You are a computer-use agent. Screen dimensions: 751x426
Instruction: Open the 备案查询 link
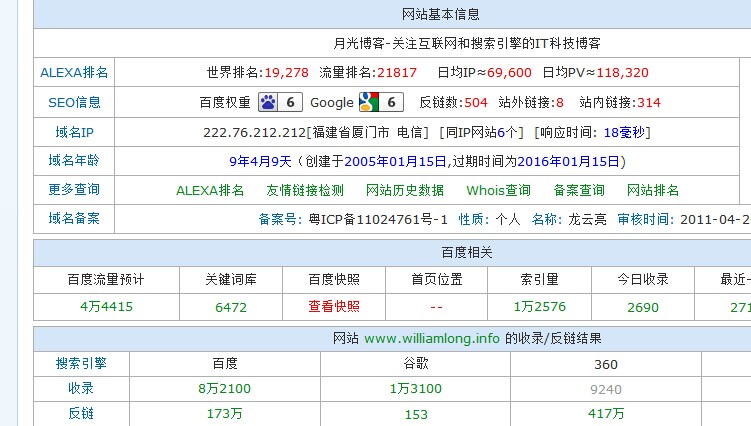point(579,190)
